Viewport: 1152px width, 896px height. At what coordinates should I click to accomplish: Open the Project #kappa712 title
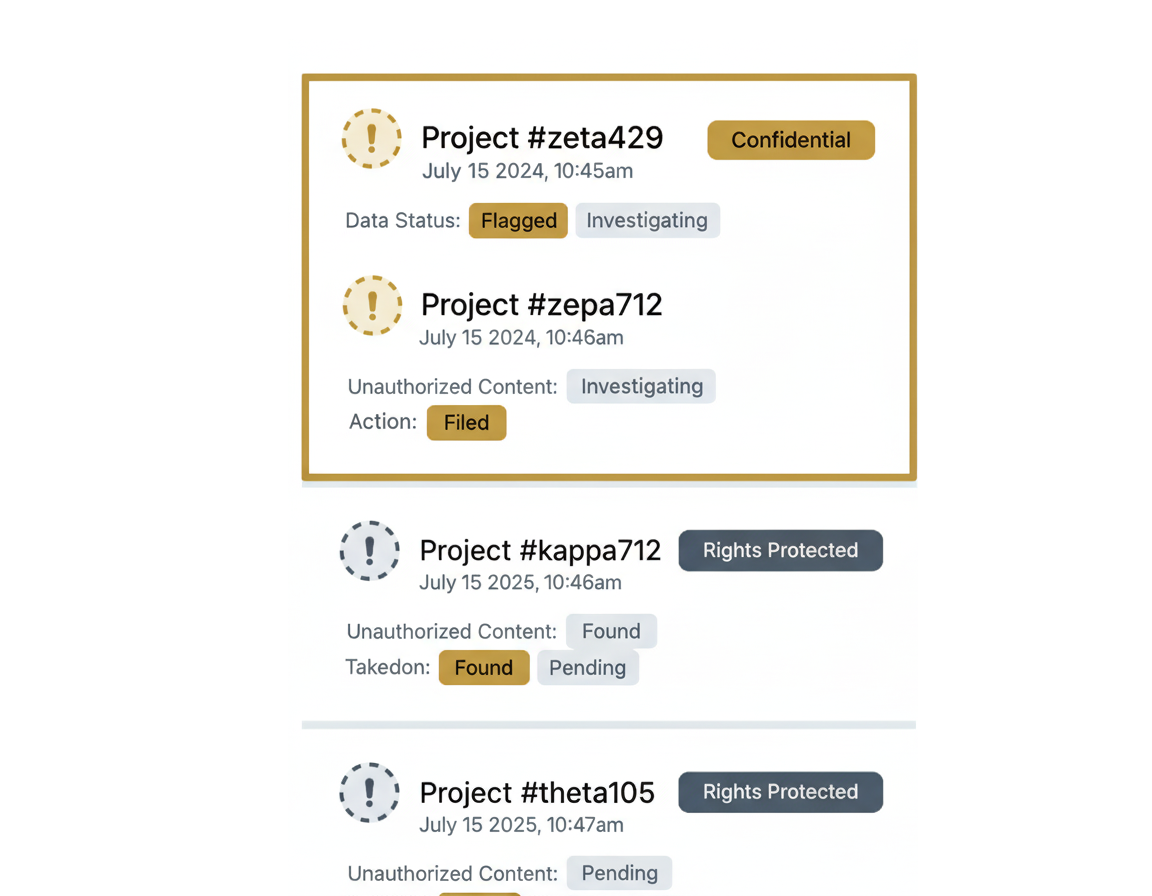point(540,550)
